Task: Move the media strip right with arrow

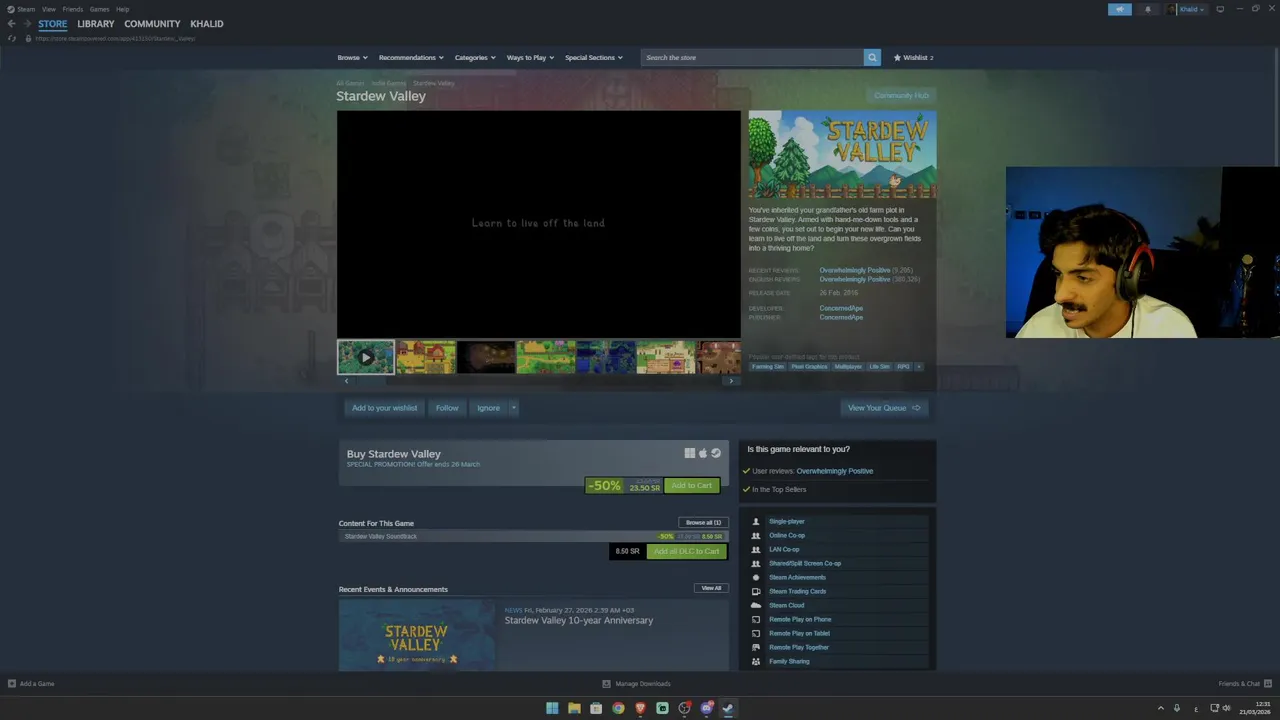Action: 731,381
